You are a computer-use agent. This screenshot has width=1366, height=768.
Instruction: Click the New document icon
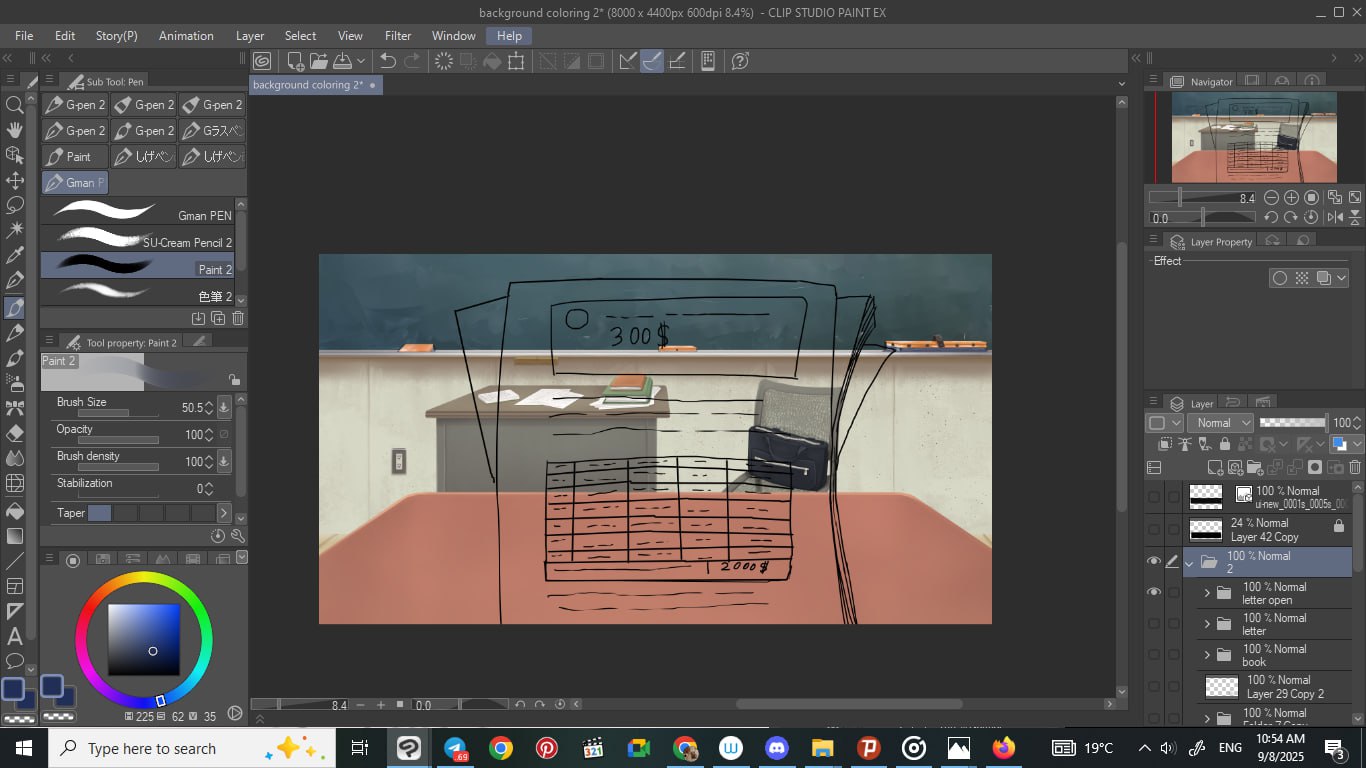296,61
